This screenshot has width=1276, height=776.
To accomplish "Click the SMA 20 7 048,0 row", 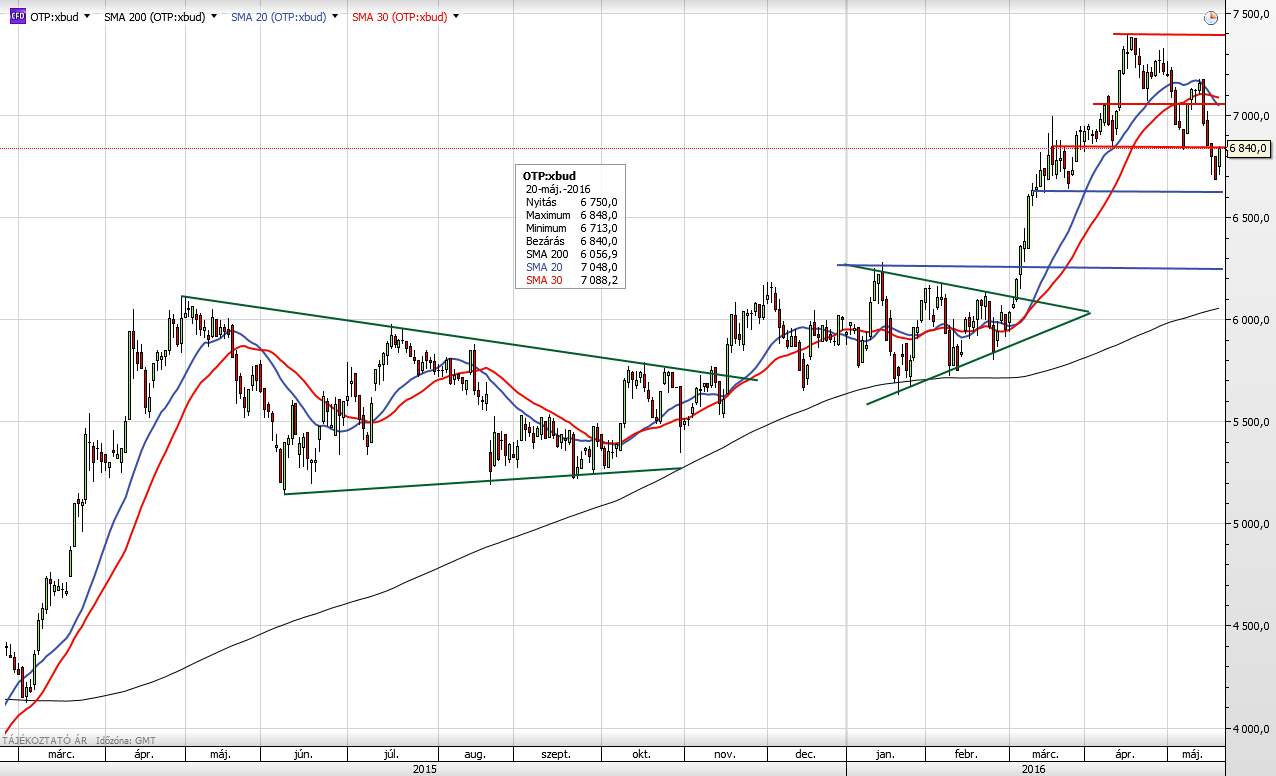I will 571,267.
